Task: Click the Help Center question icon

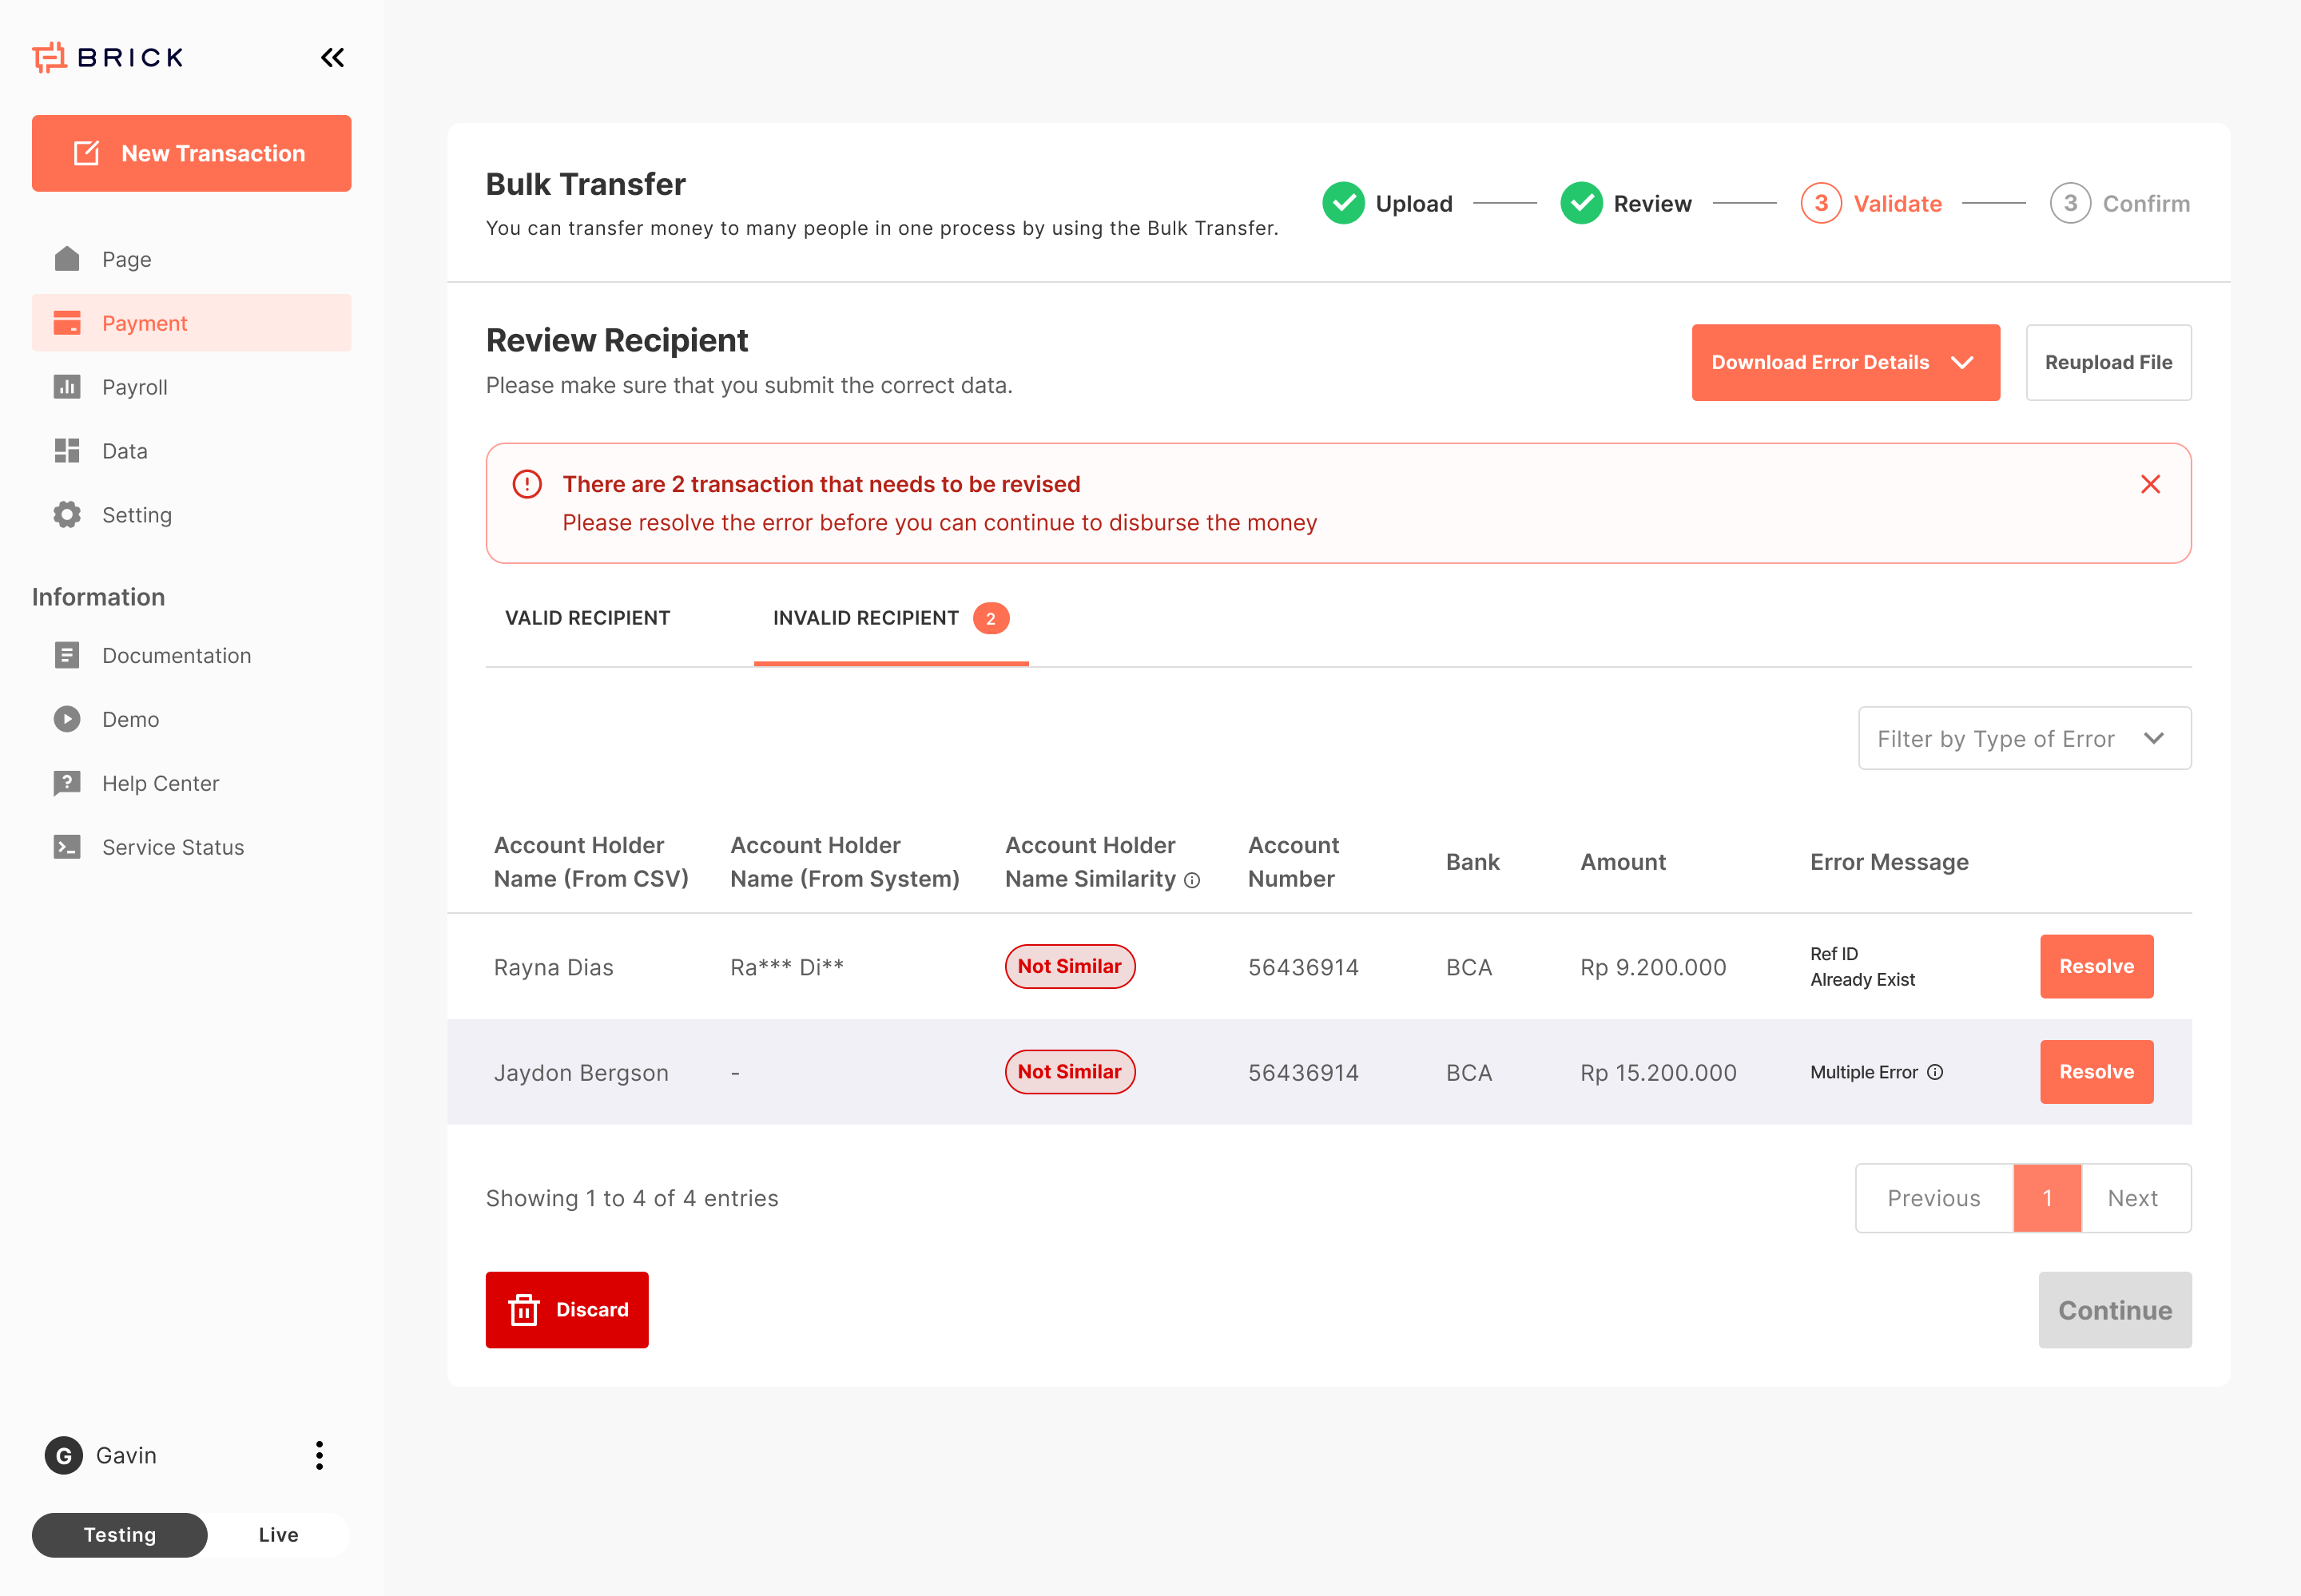Action: (x=67, y=783)
